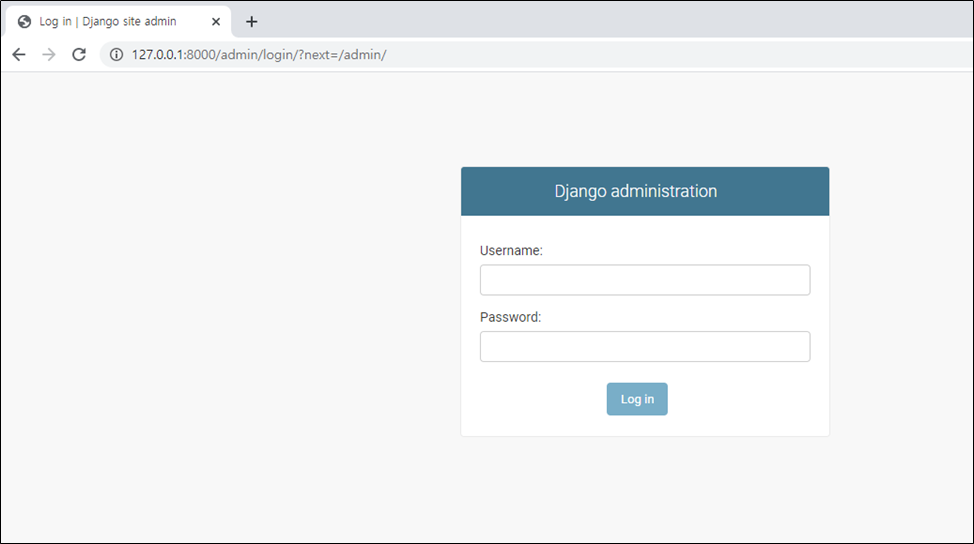The image size is (974, 544).
Task: Submit the form with the Log in button
Action: point(637,399)
